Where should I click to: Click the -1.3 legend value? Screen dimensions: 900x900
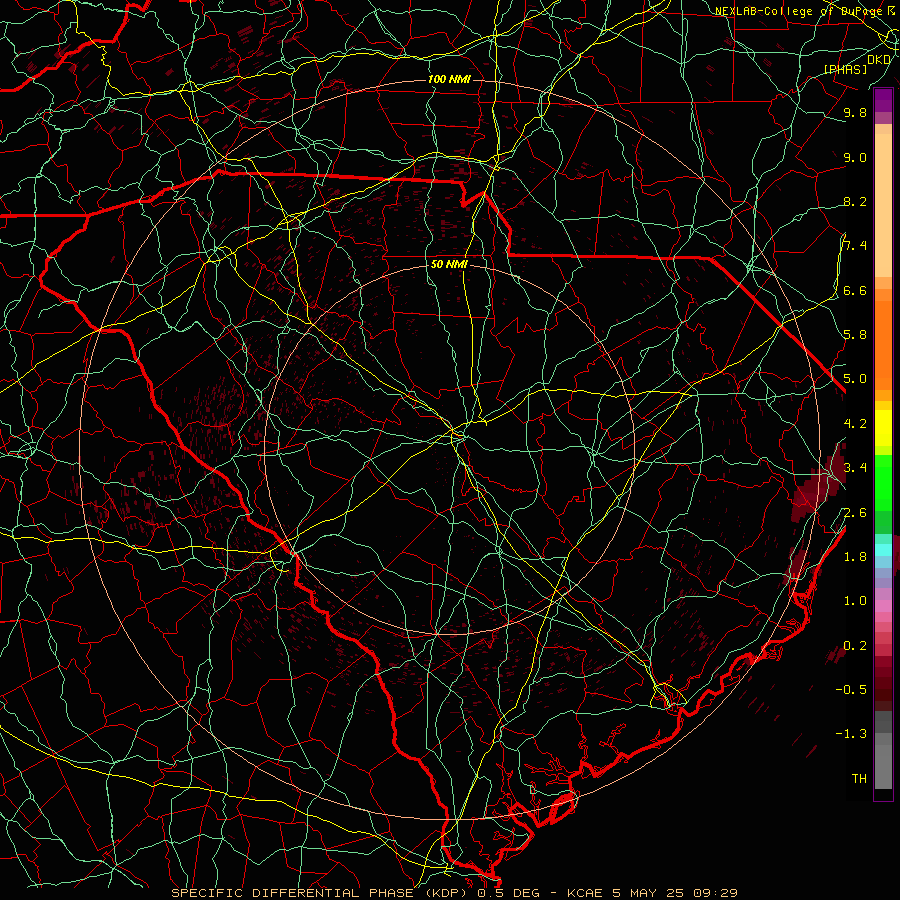click(x=851, y=734)
